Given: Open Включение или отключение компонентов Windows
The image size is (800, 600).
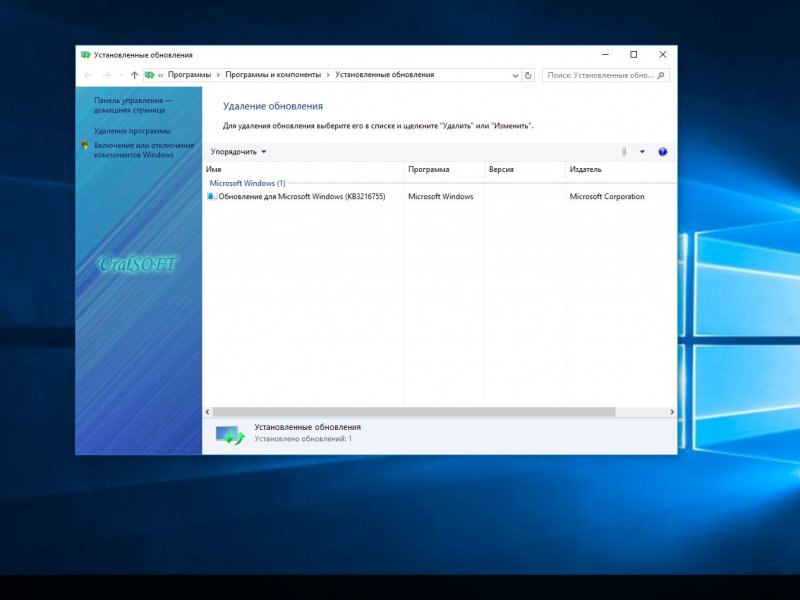Looking at the screenshot, I should coord(144,150).
